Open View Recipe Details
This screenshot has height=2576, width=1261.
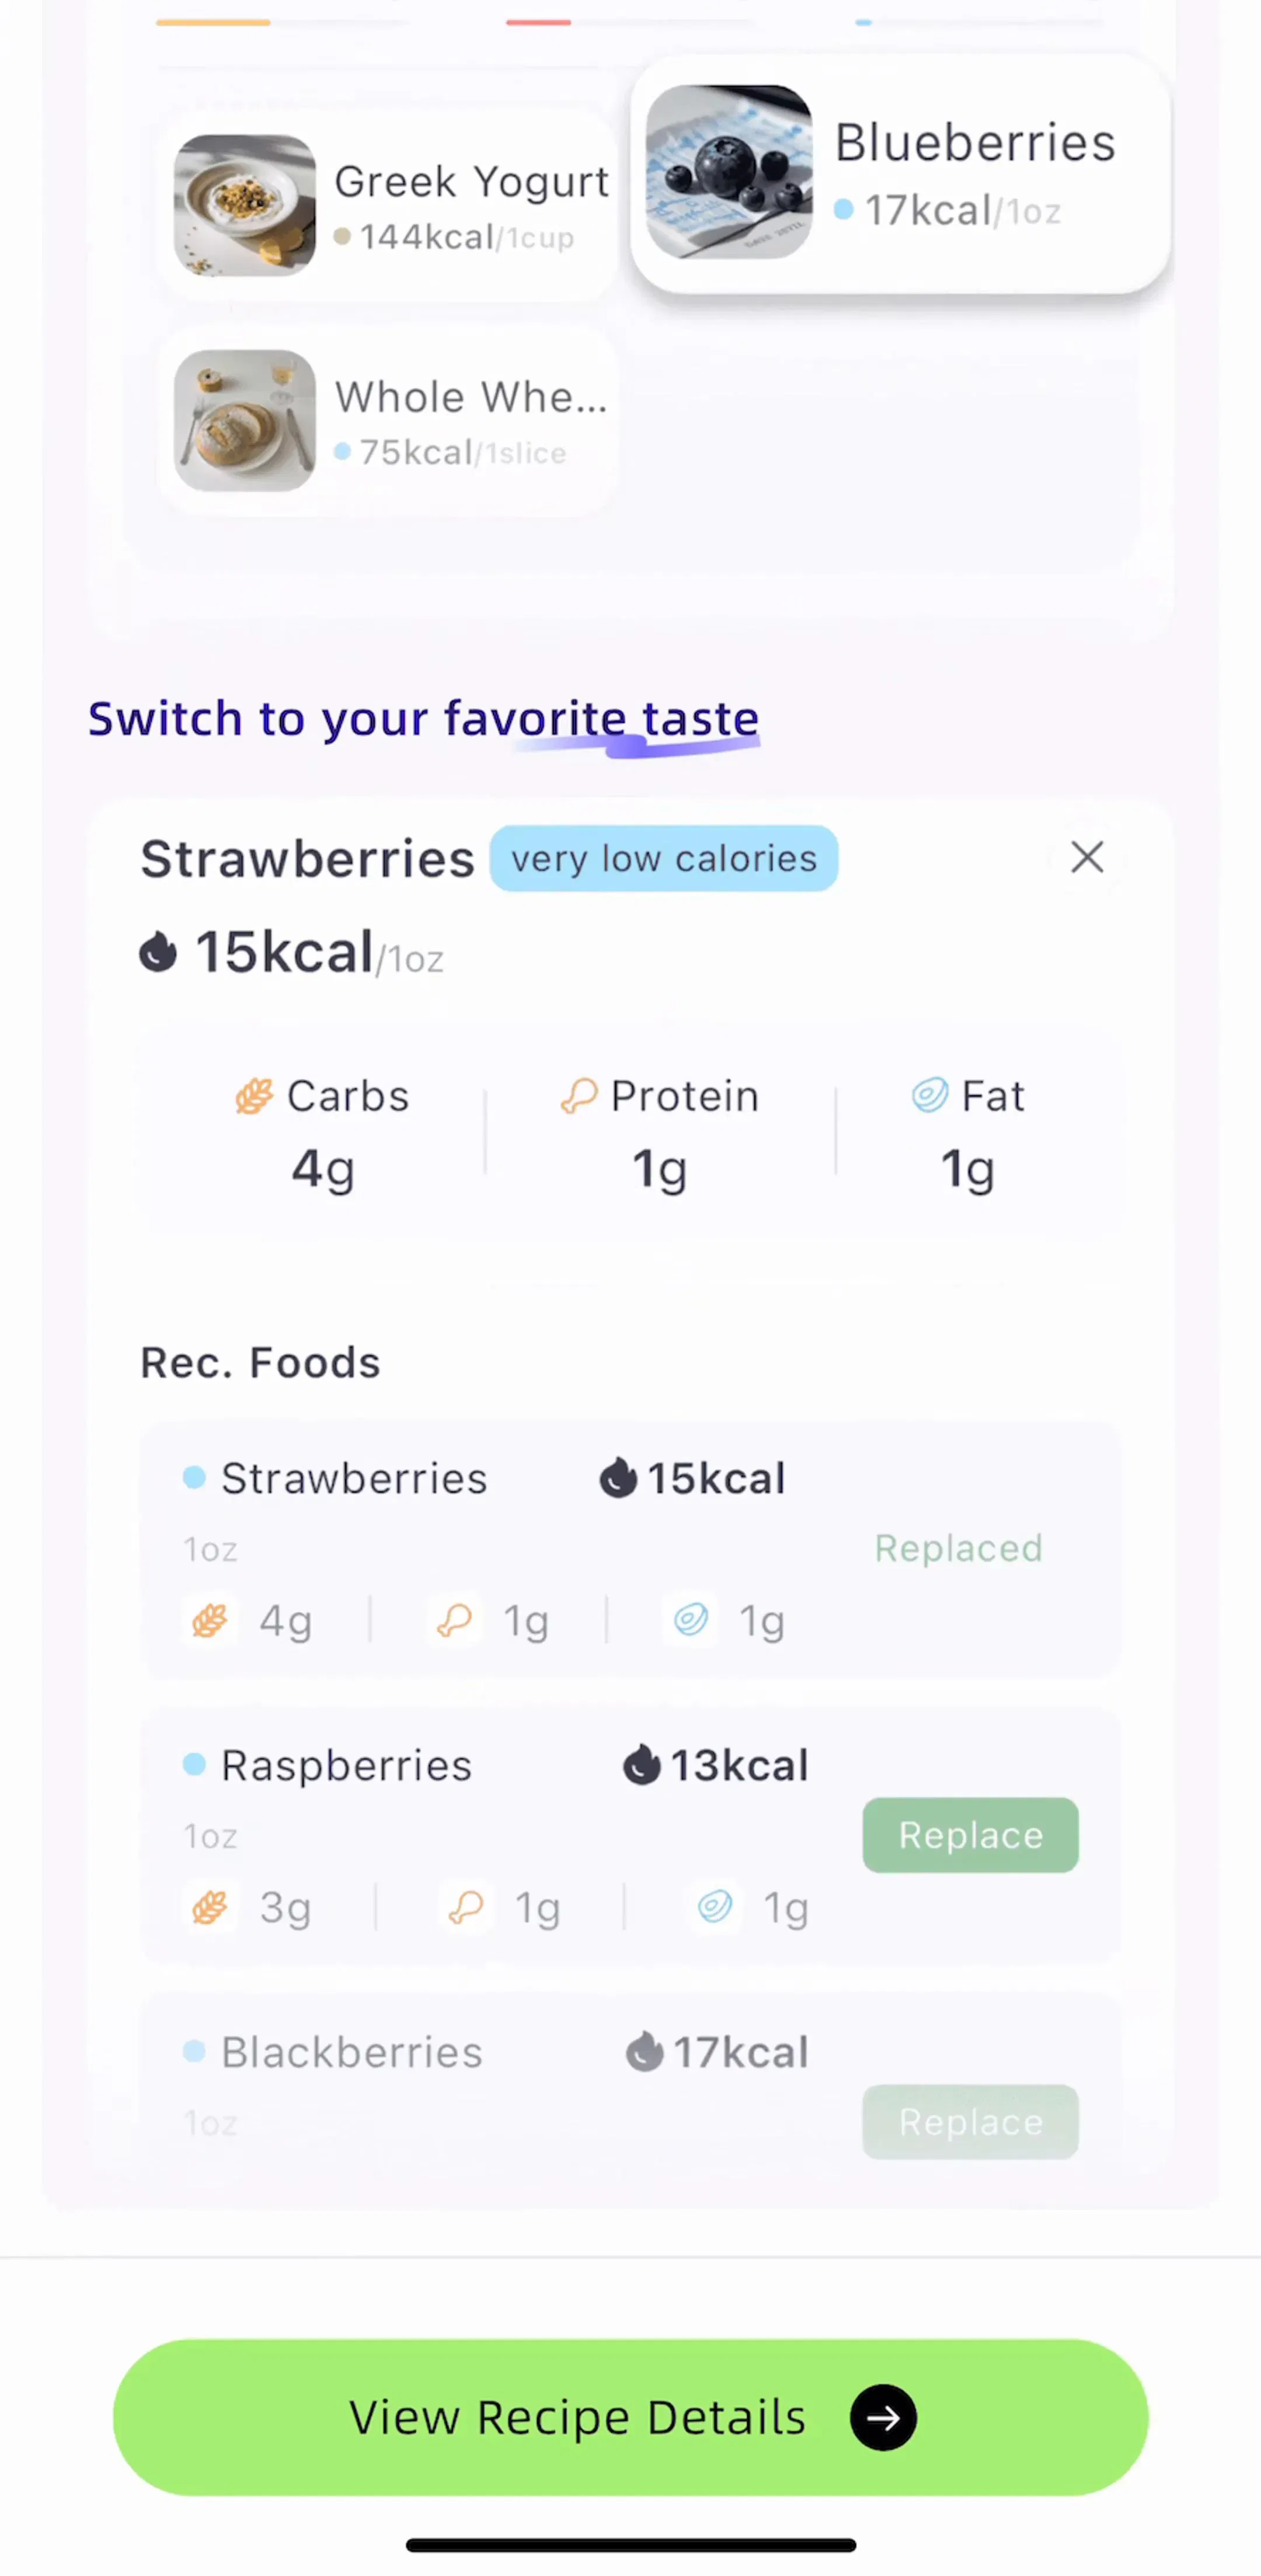coord(631,2417)
